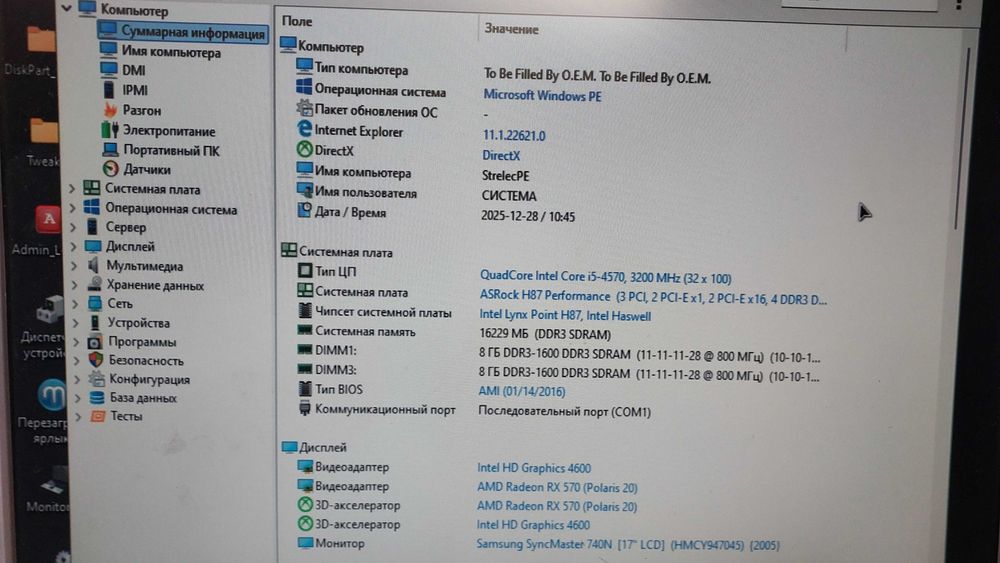Click the Хранение данных icon

[94, 284]
